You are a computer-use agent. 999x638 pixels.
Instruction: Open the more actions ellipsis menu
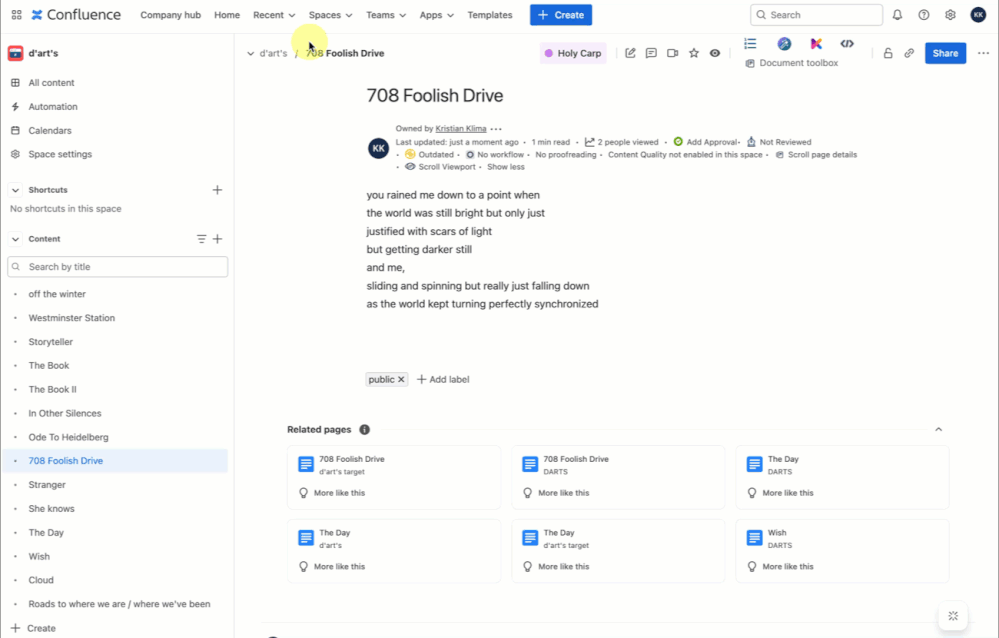pyautogui.click(x=983, y=53)
